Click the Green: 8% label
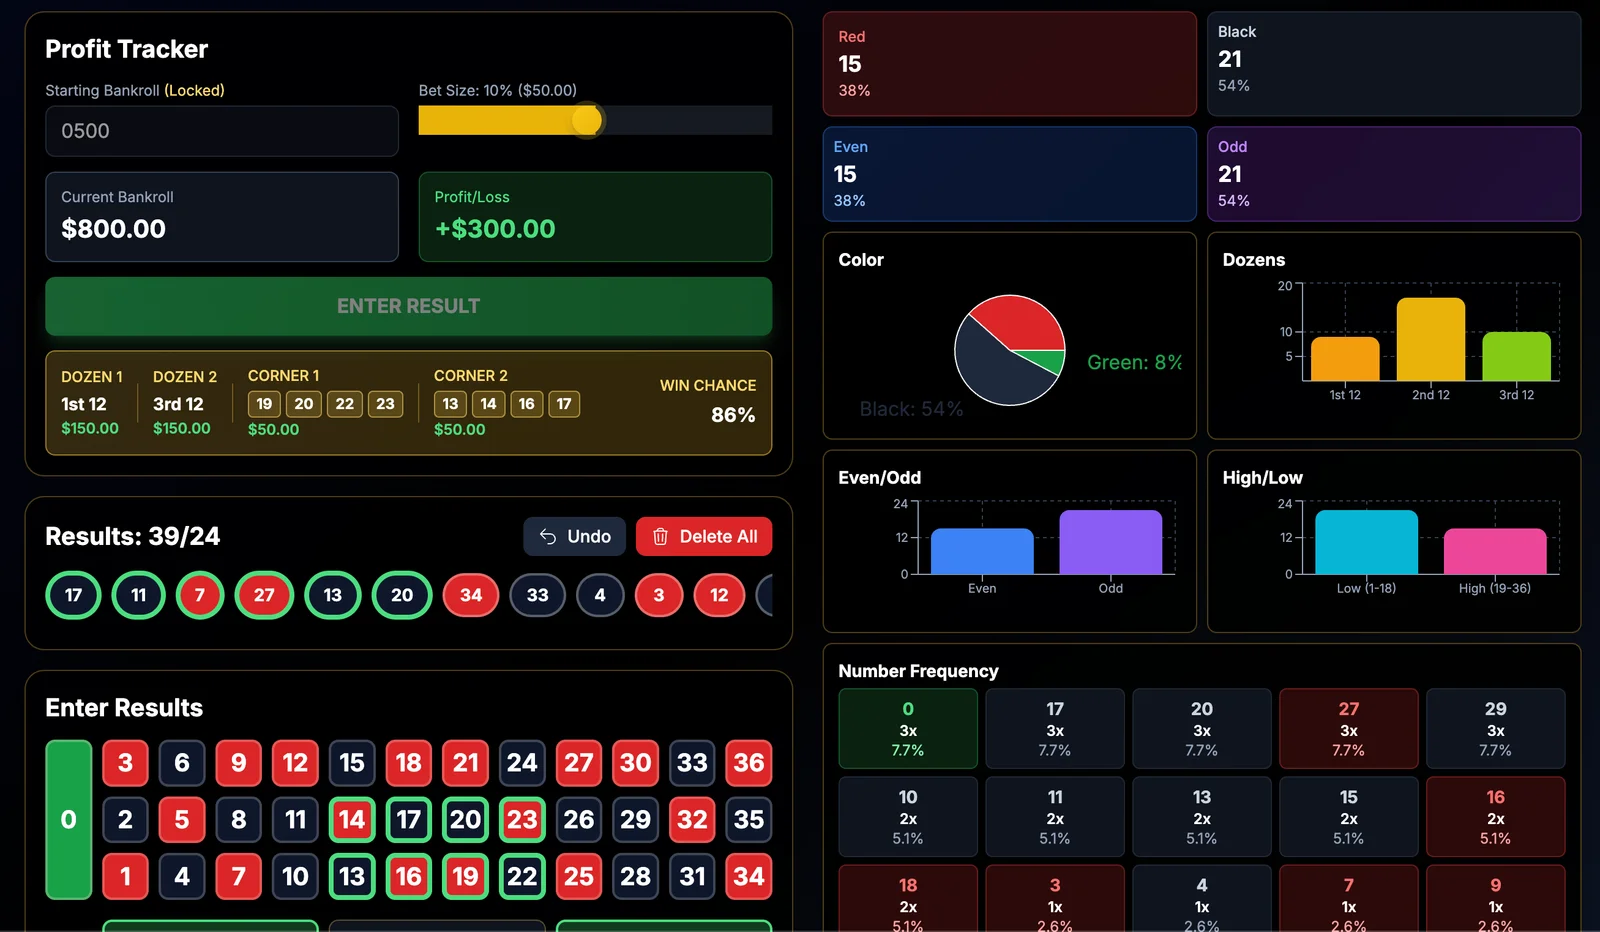 coord(1134,362)
